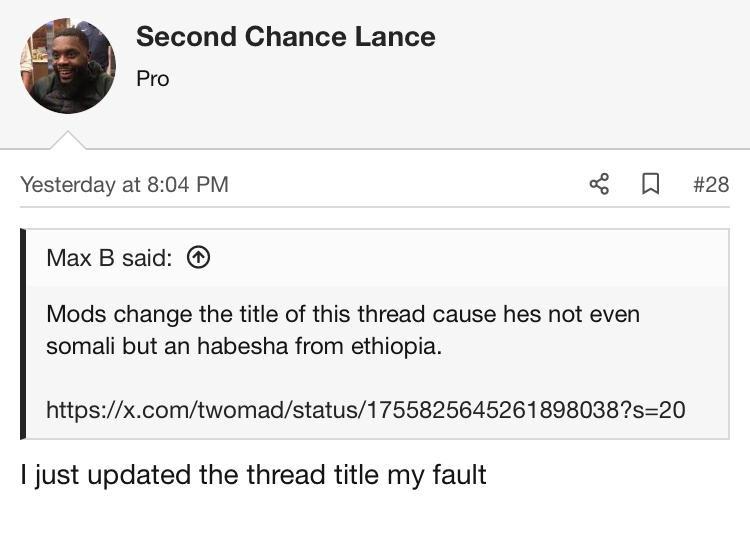Image resolution: width=750 pixels, height=544 pixels.
Task: Click empty area of the quote header bar
Action: (469, 258)
